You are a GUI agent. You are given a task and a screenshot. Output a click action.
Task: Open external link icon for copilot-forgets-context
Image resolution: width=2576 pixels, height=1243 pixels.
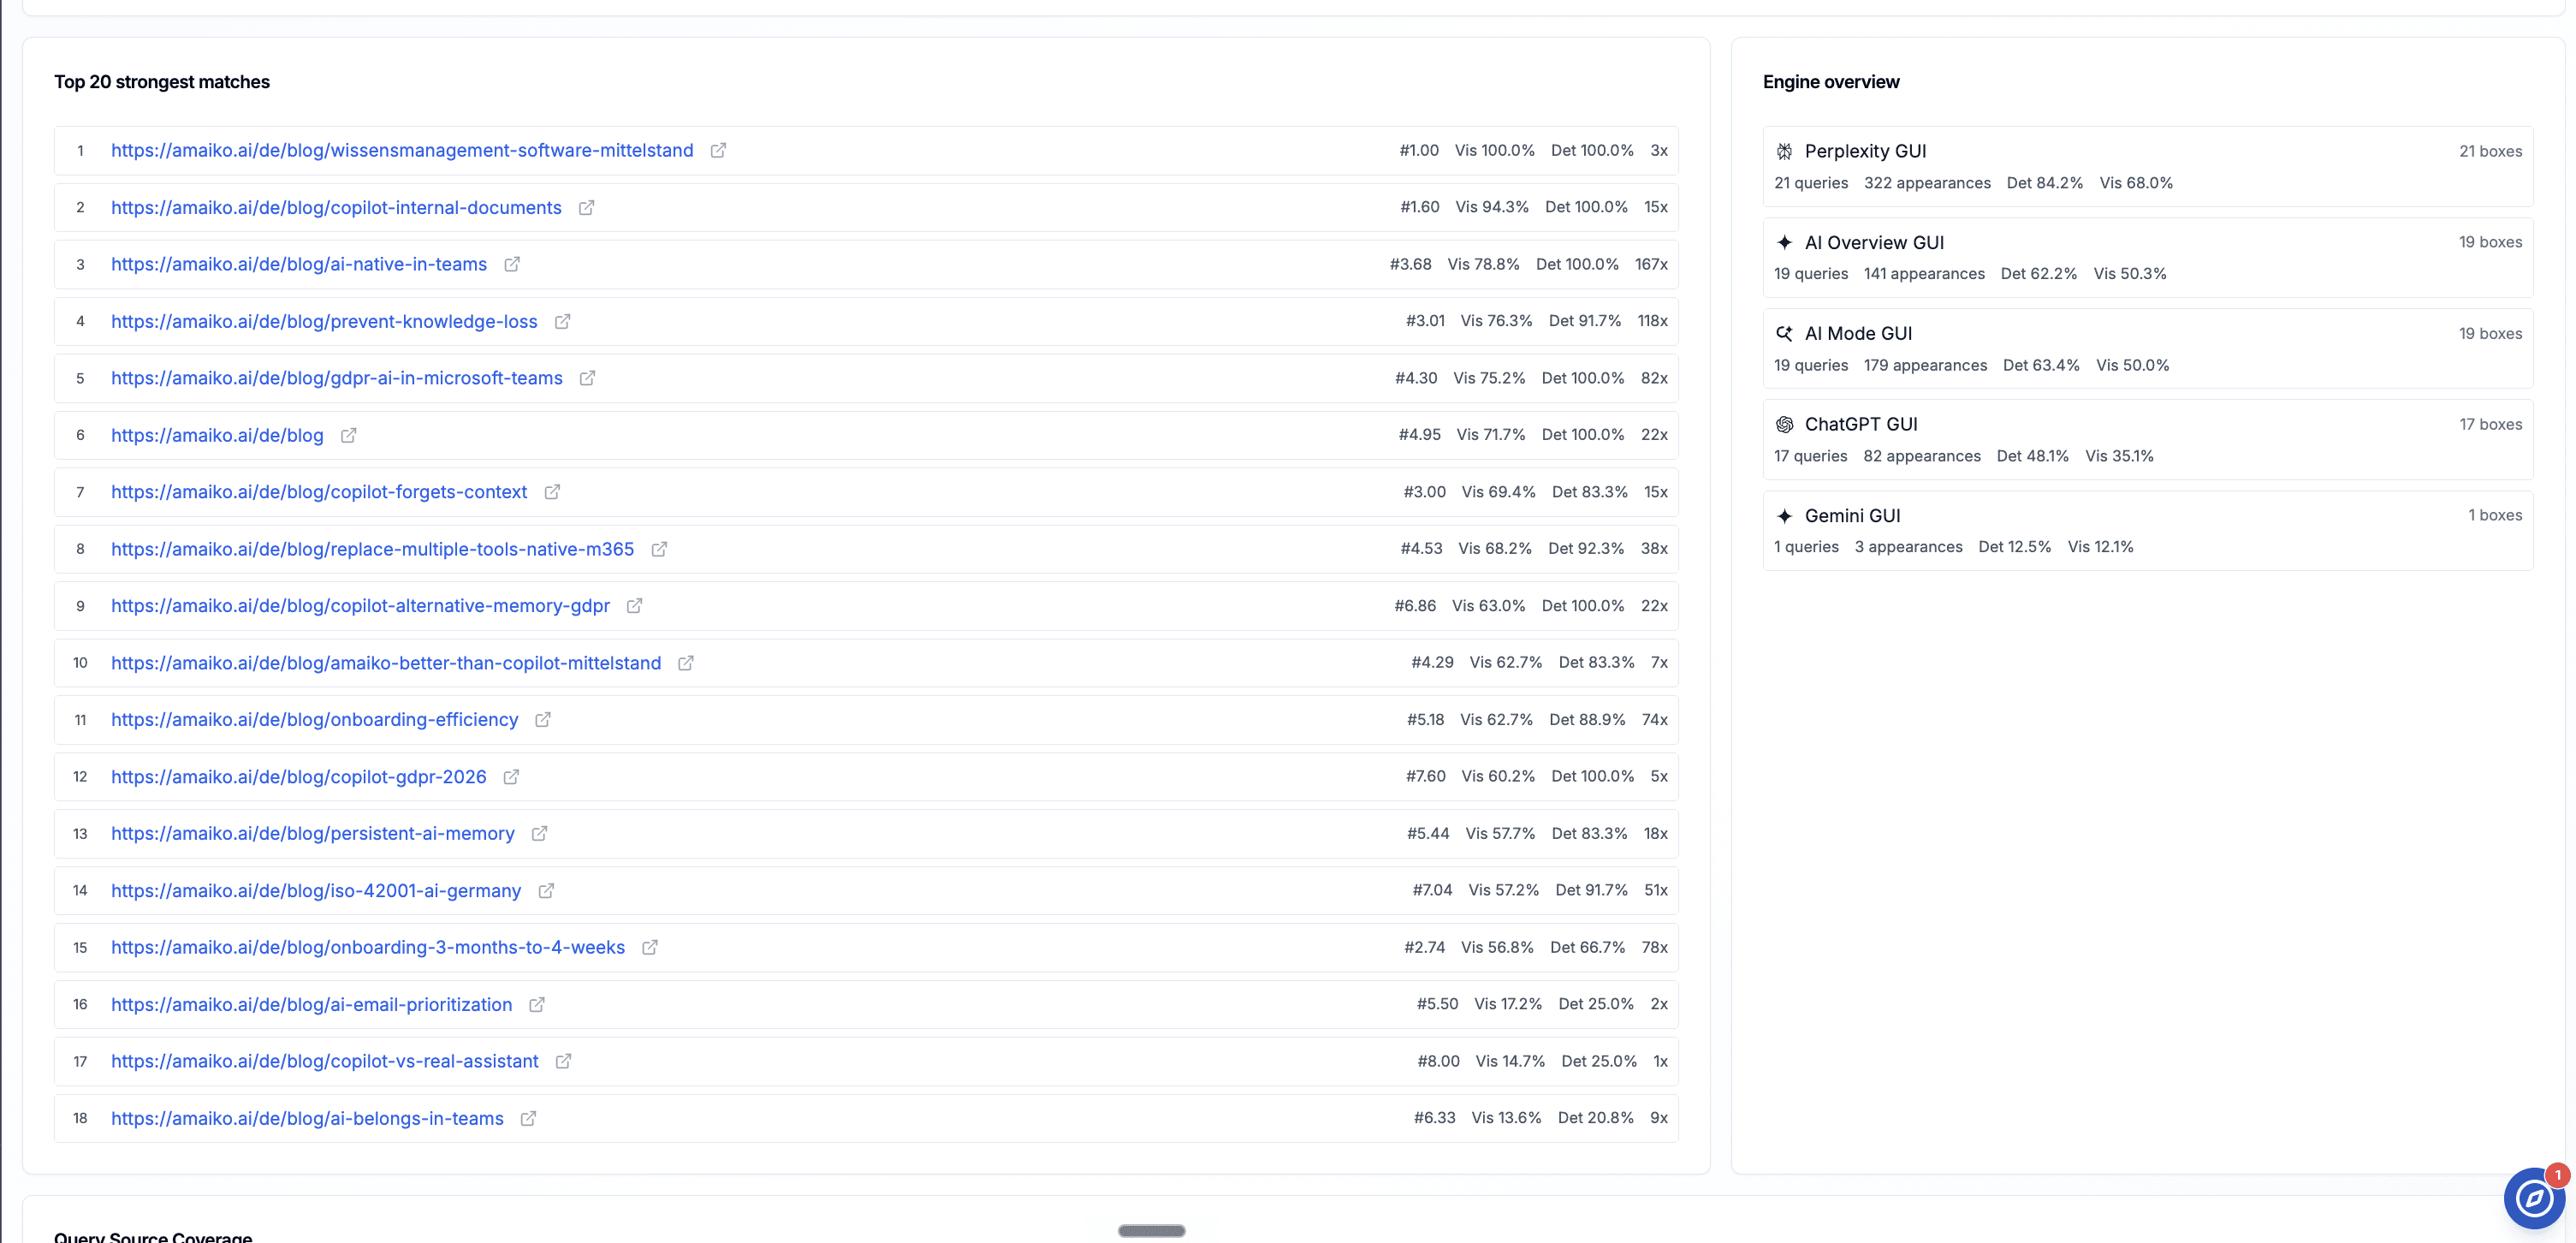click(552, 492)
